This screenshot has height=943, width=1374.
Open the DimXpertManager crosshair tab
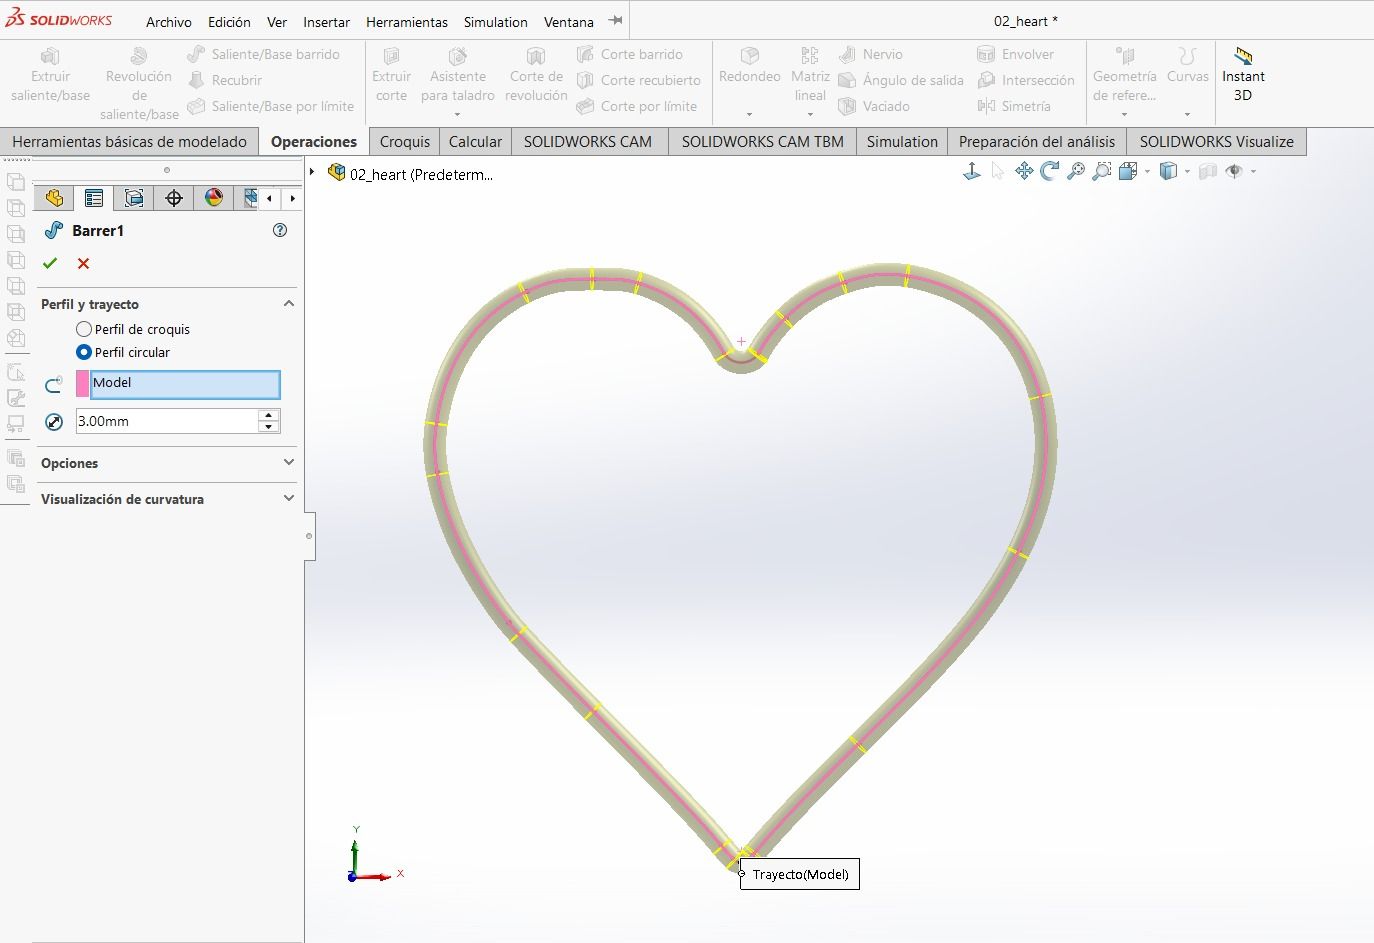coord(174,198)
